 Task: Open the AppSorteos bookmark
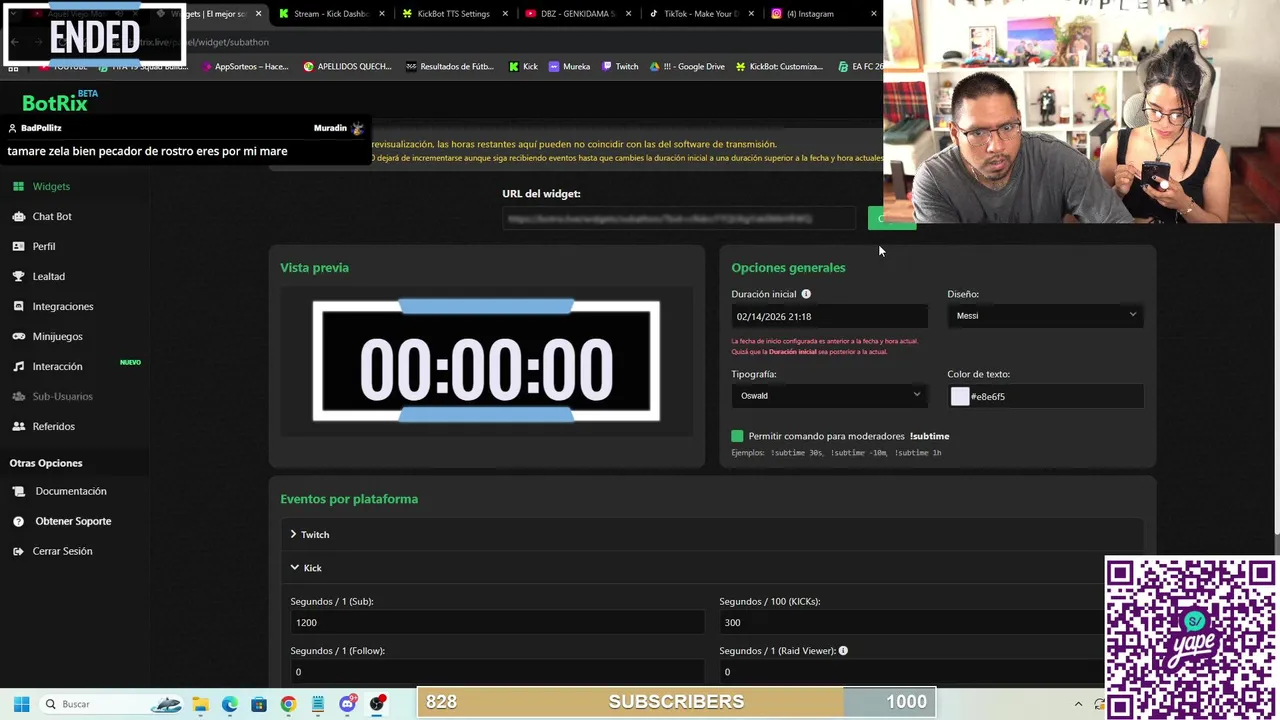click(245, 66)
